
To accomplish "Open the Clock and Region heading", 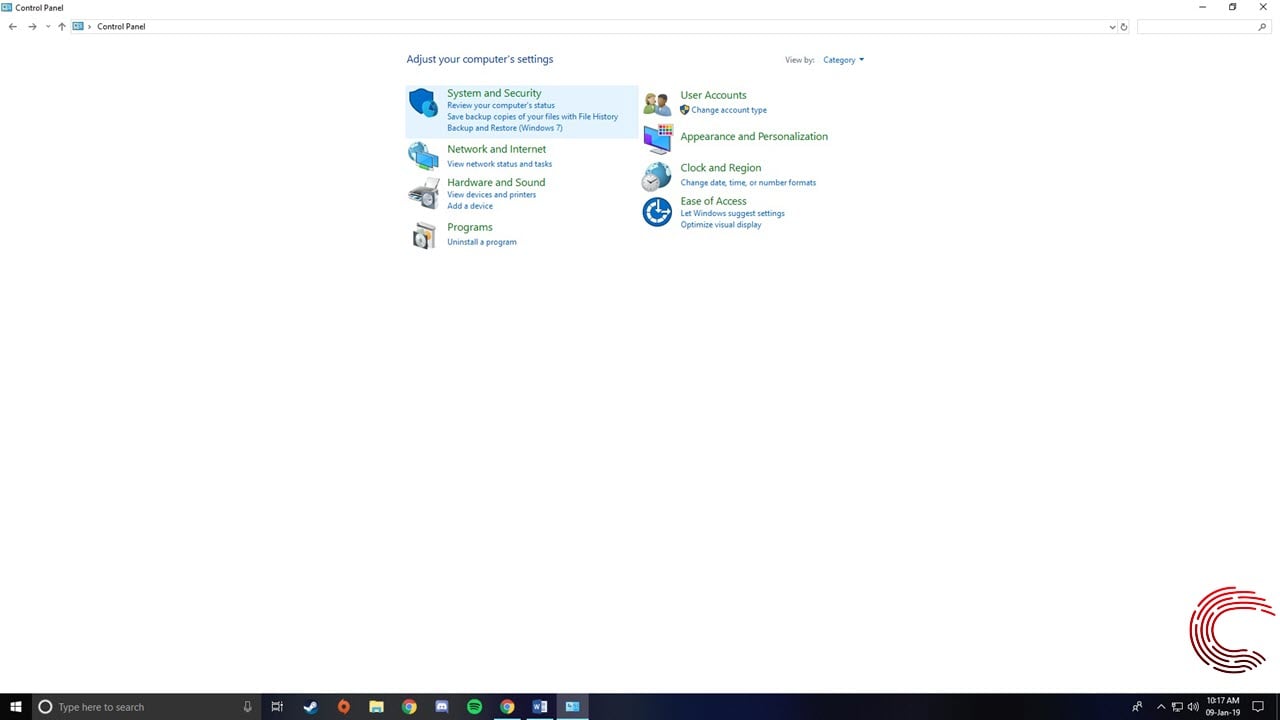I will 721,168.
